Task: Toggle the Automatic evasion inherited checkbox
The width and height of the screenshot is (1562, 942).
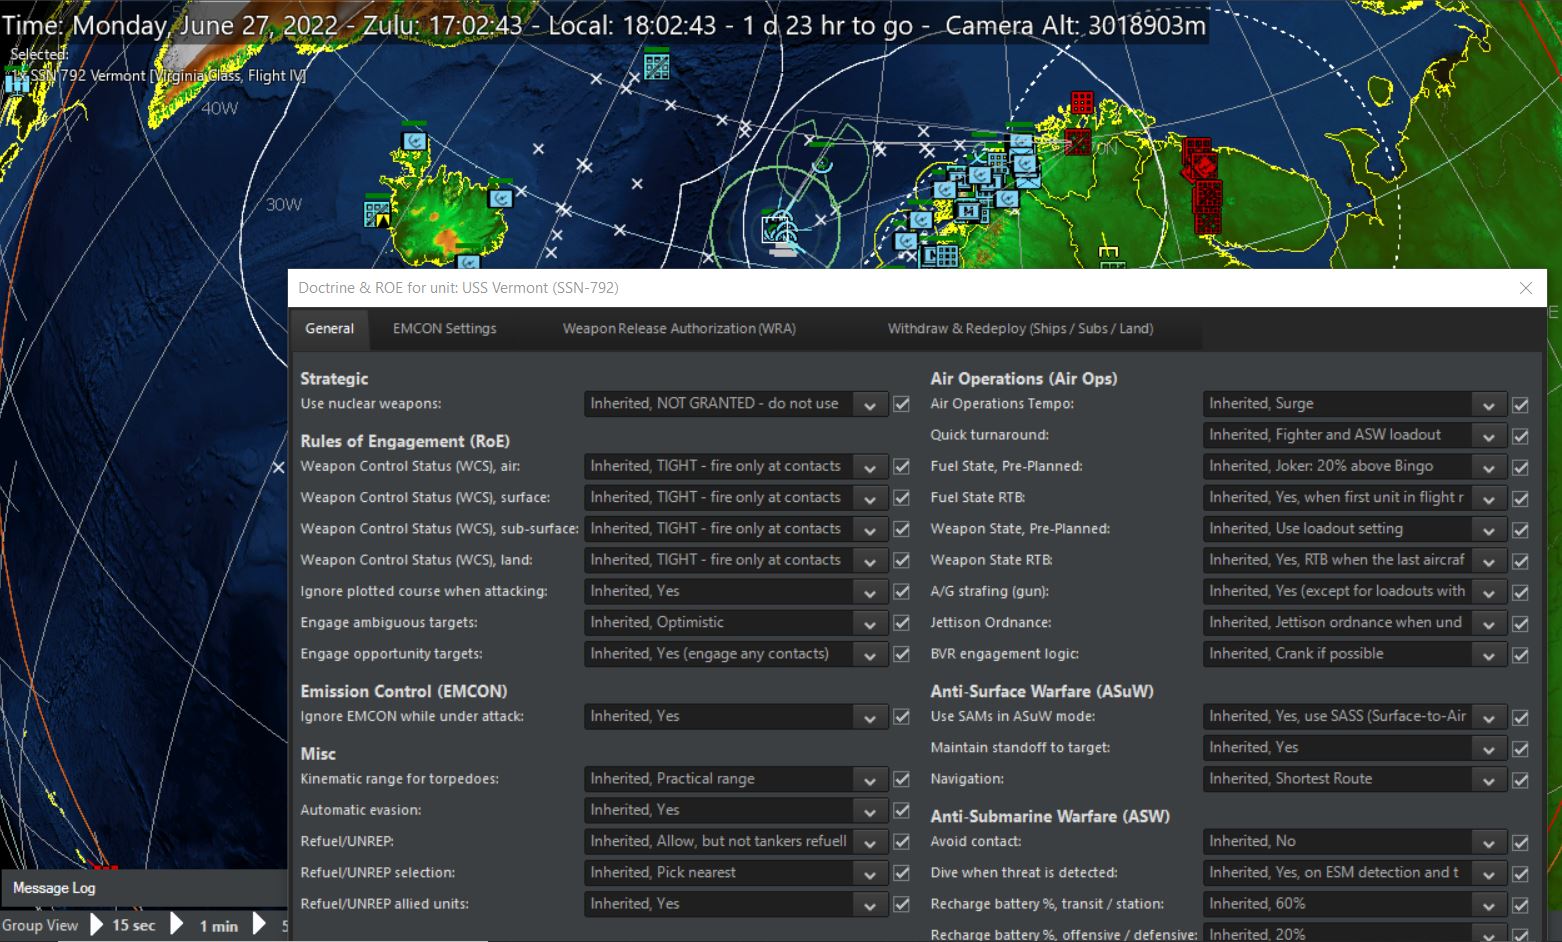Action: [x=902, y=811]
